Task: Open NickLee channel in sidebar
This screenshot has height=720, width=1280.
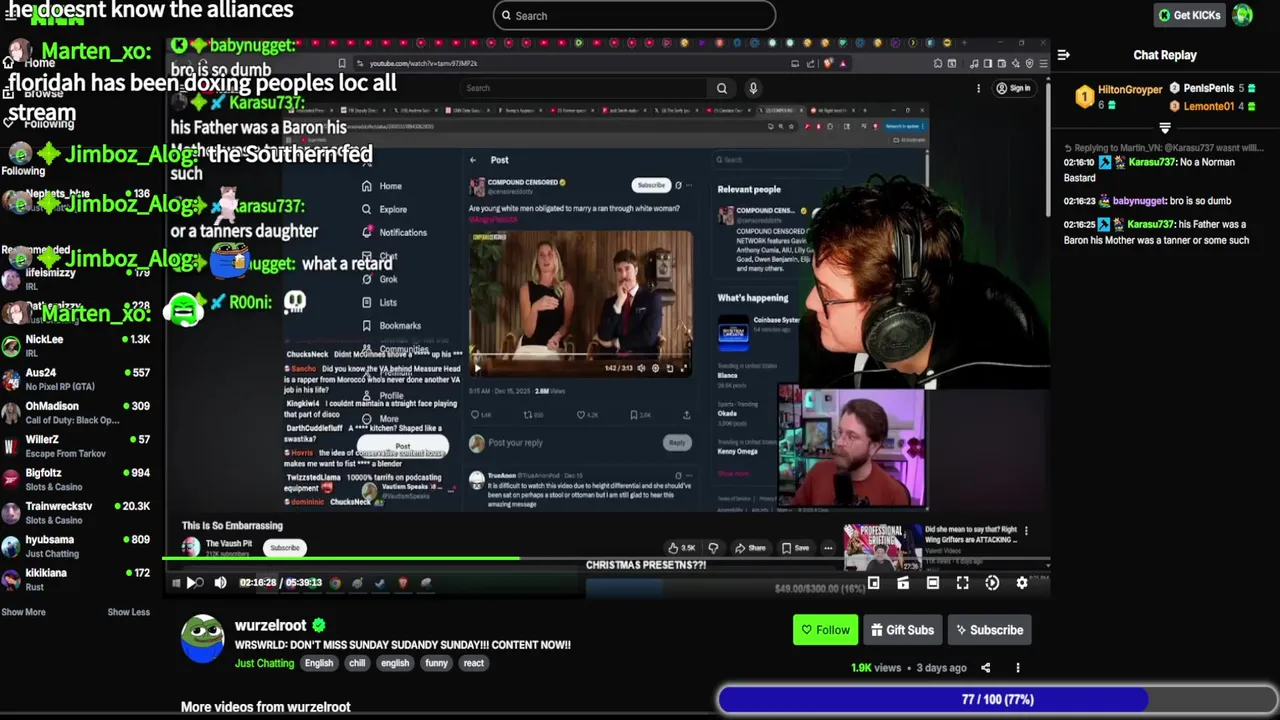Action: click(x=76, y=345)
